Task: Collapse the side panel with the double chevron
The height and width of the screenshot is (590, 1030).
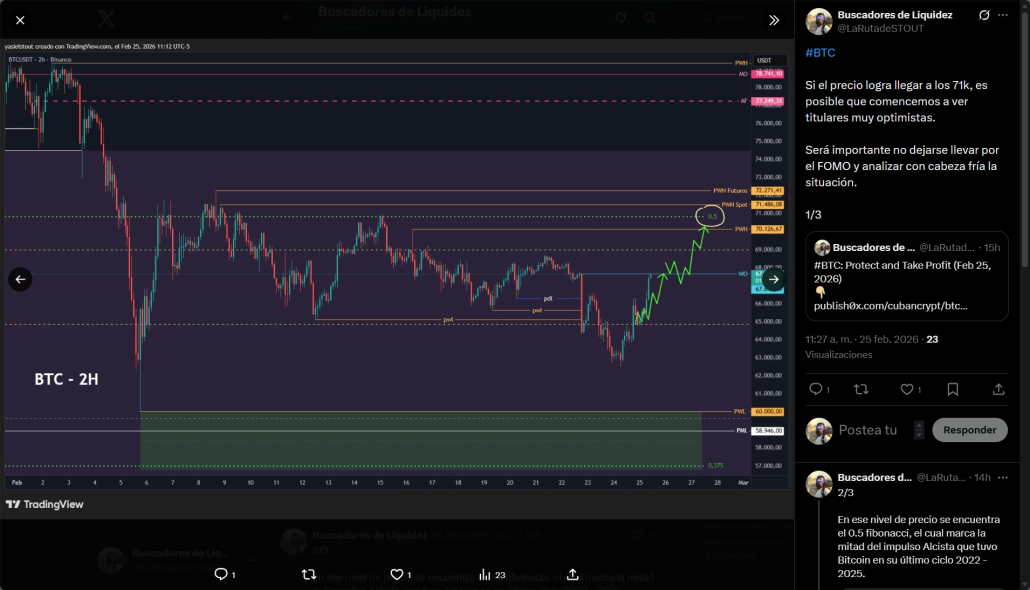Action: (x=774, y=20)
